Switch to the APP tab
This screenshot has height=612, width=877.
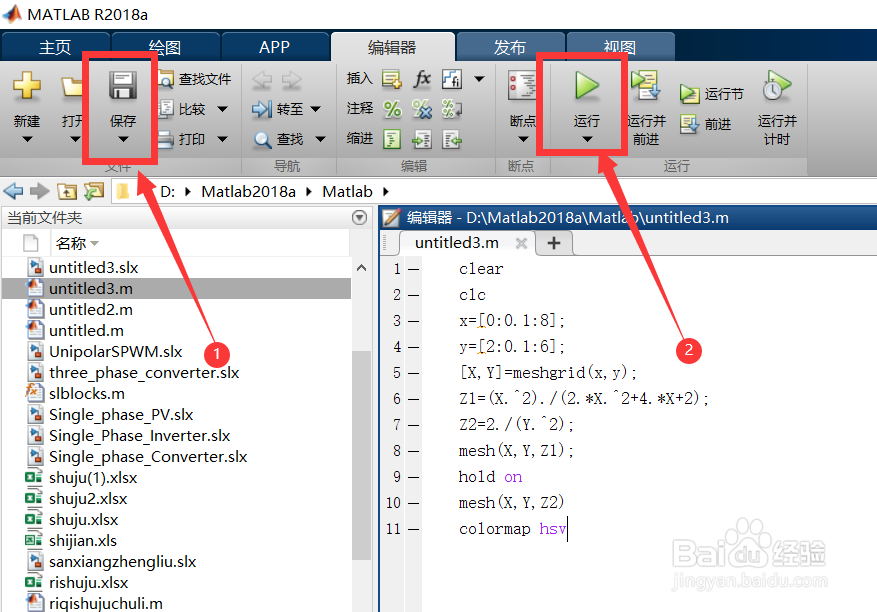pyautogui.click(x=274, y=48)
